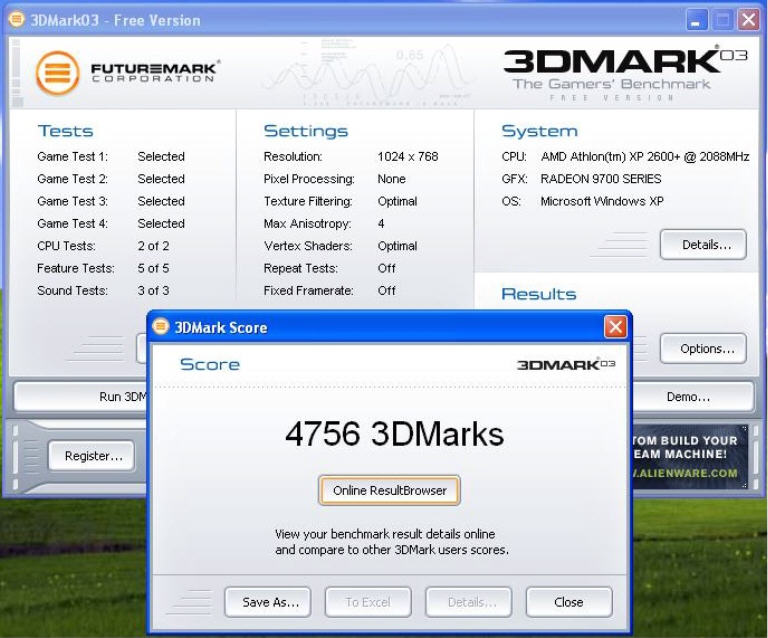Click the 'Results' section heading
Image resolution: width=768 pixels, height=638 pixels.
tap(539, 294)
